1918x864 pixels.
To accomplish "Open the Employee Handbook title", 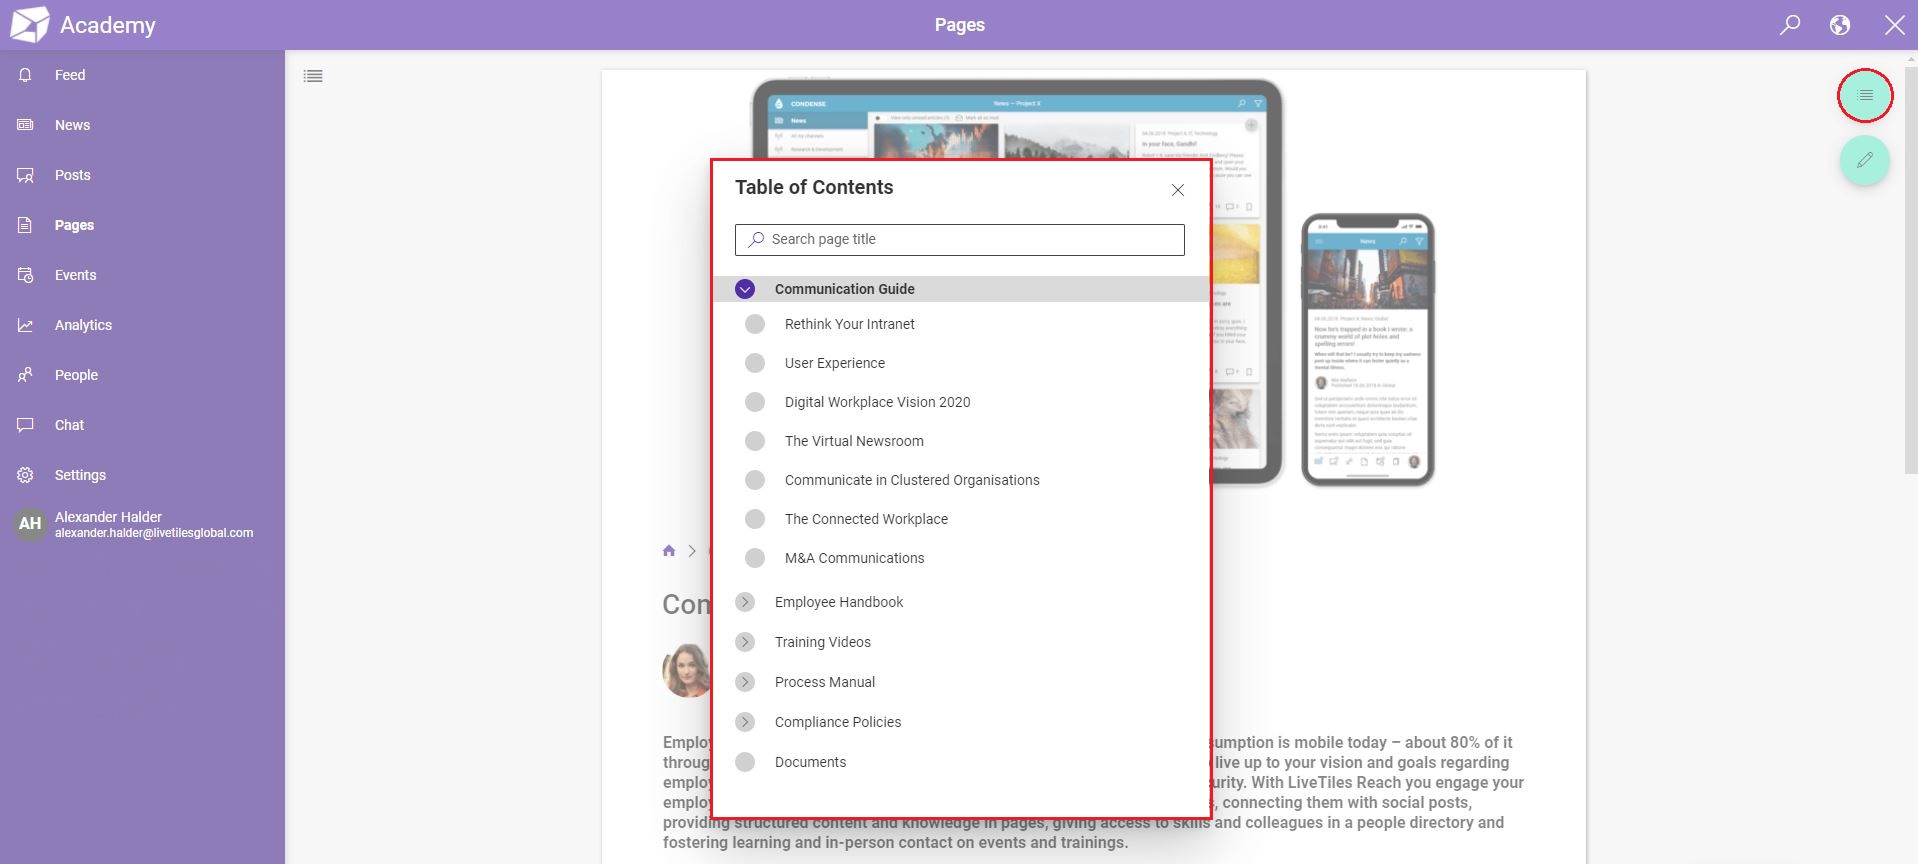I will pos(838,602).
